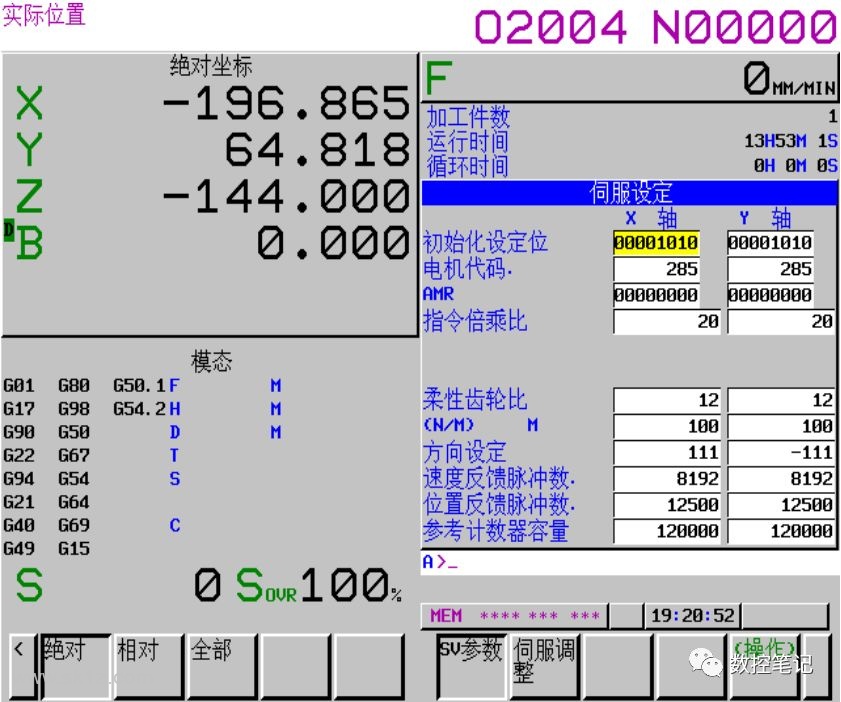Image resolution: width=841 pixels, height=702 pixels.
Task: Open the SV参数 servo parameter softkey
Action: tap(471, 666)
